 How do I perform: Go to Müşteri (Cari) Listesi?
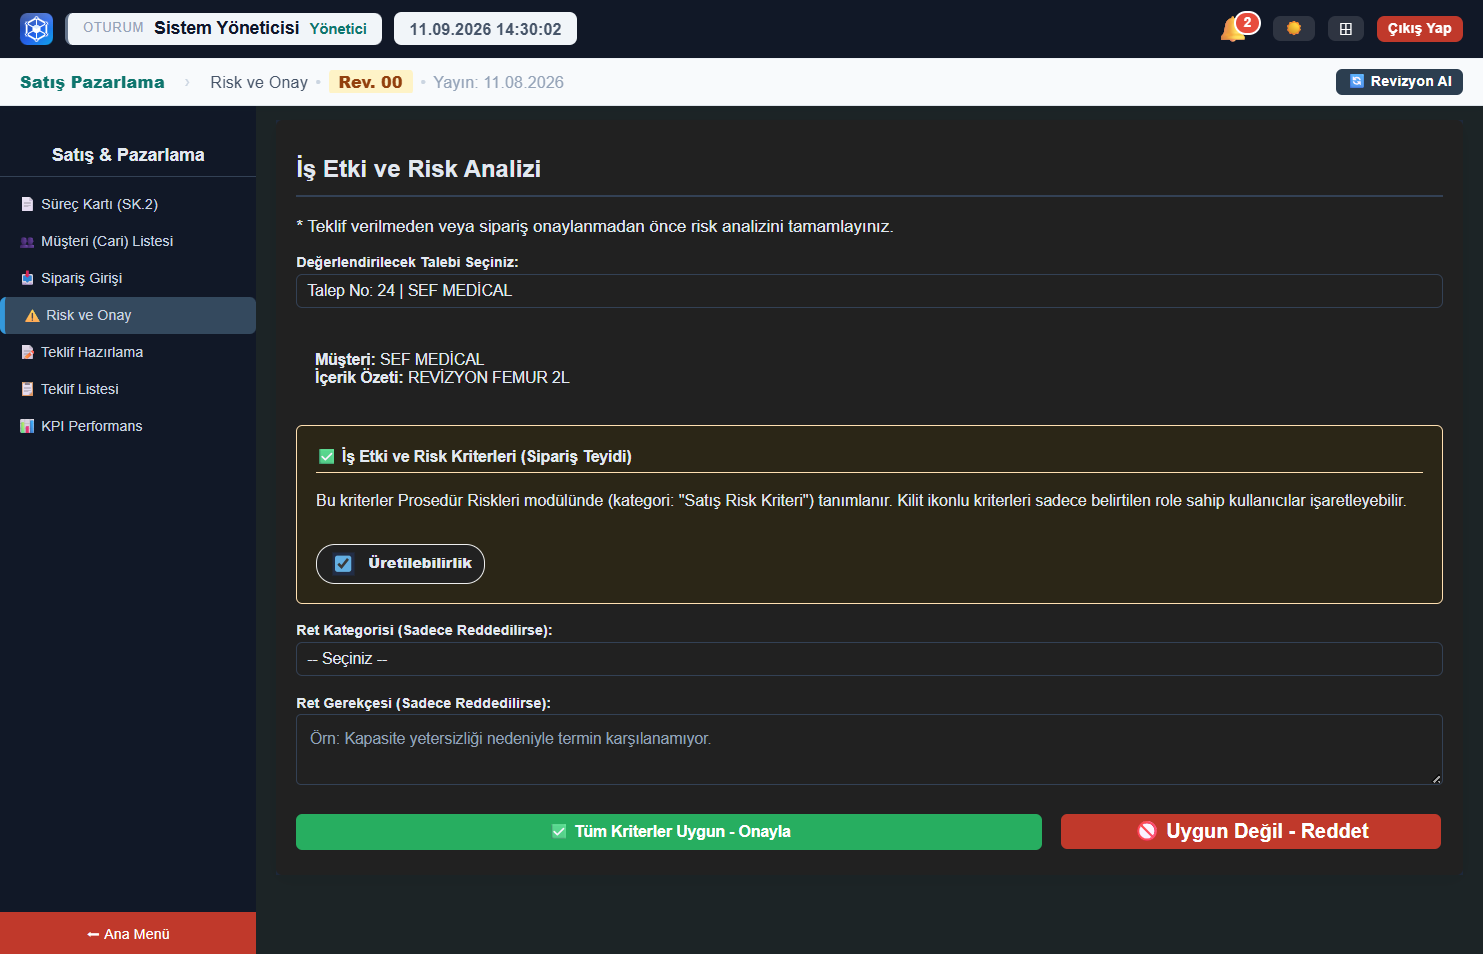(128, 241)
